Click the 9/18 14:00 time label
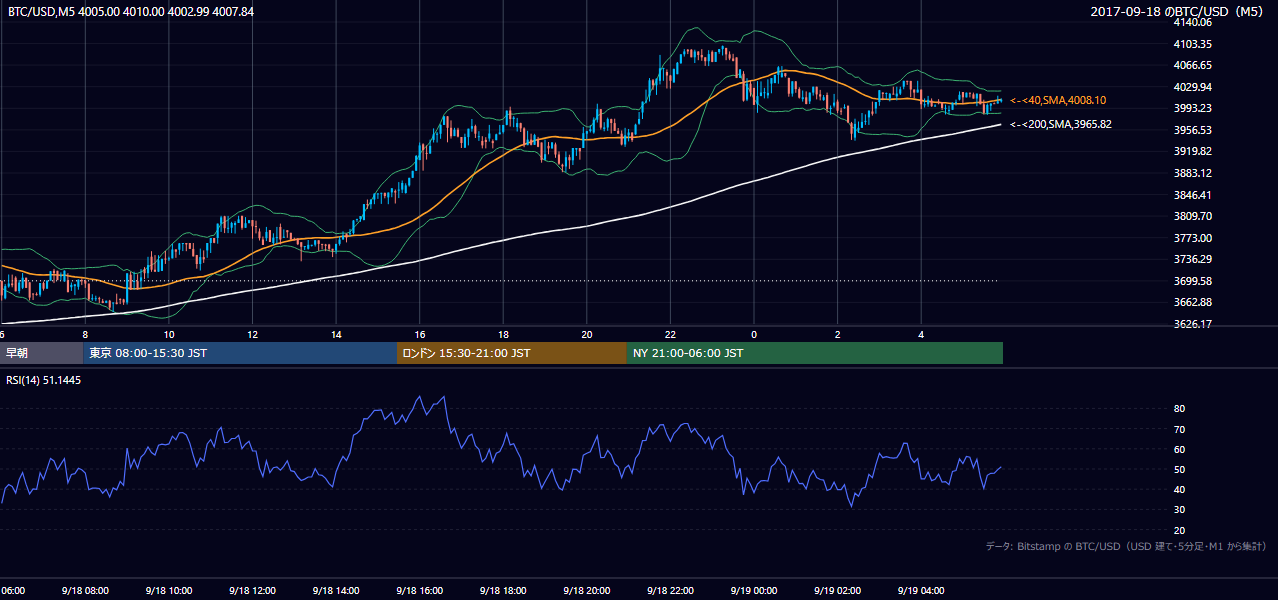 pos(334,591)
